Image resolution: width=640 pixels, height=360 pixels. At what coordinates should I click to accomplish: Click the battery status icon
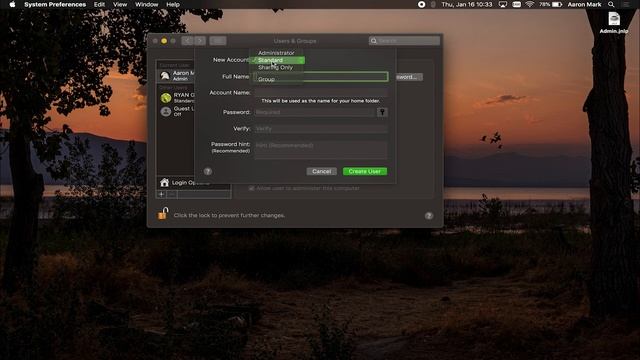[x=557, y=4]
